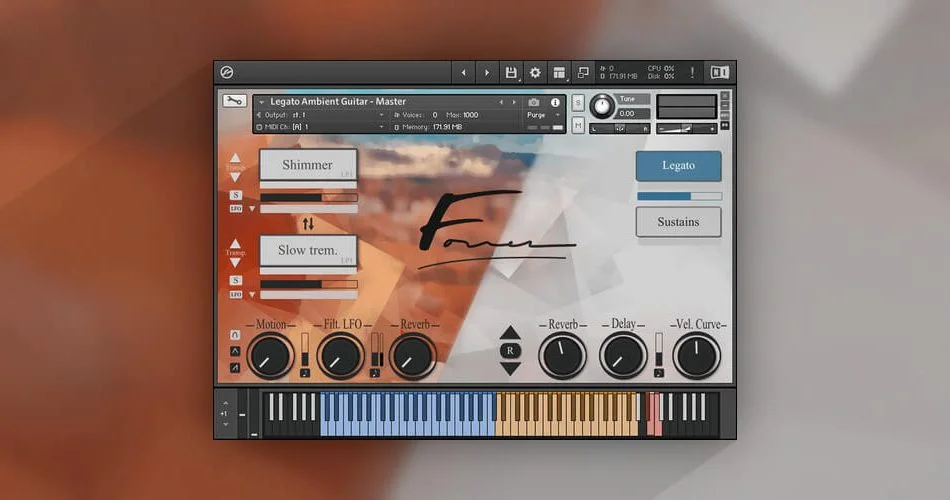Go to next preset using top bar right arrow

pos(487,73)
